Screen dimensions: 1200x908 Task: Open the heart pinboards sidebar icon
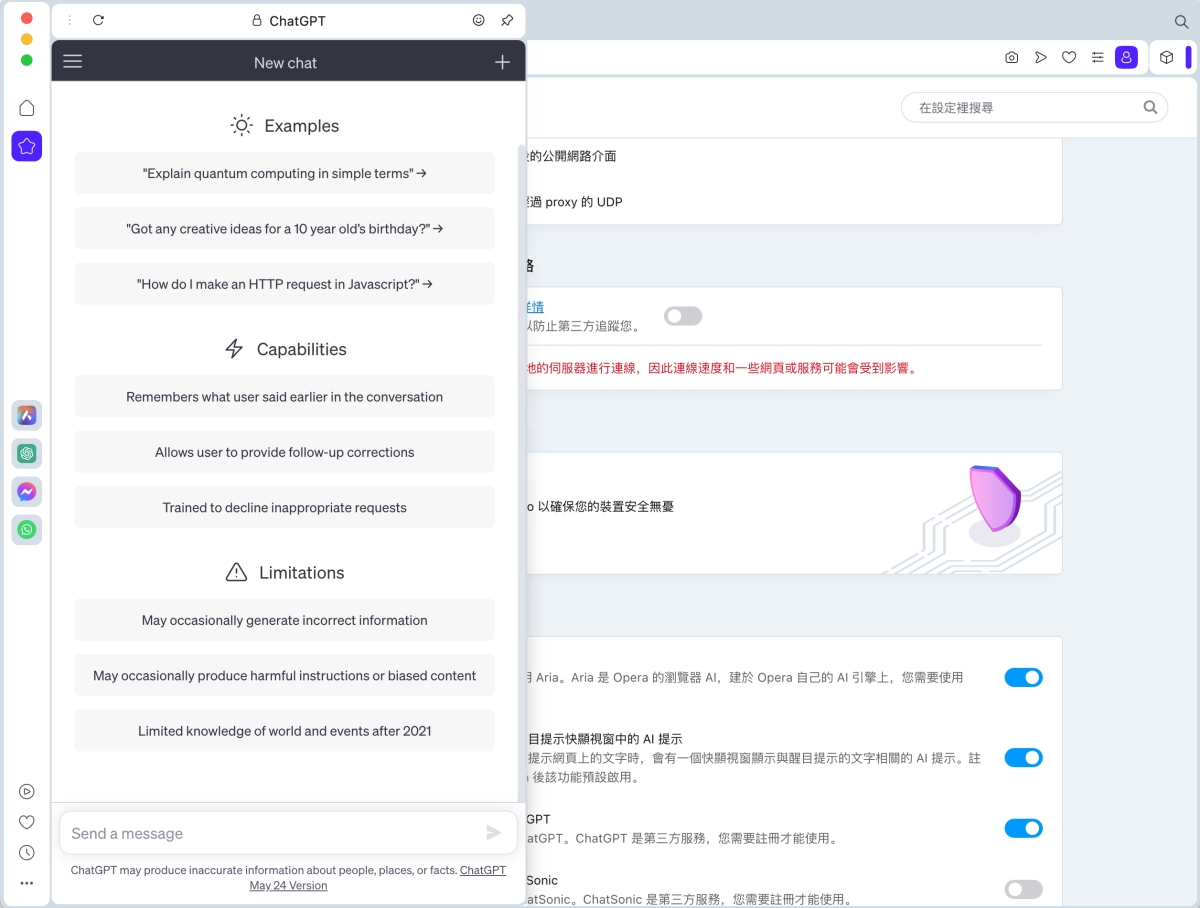point(27,822)
